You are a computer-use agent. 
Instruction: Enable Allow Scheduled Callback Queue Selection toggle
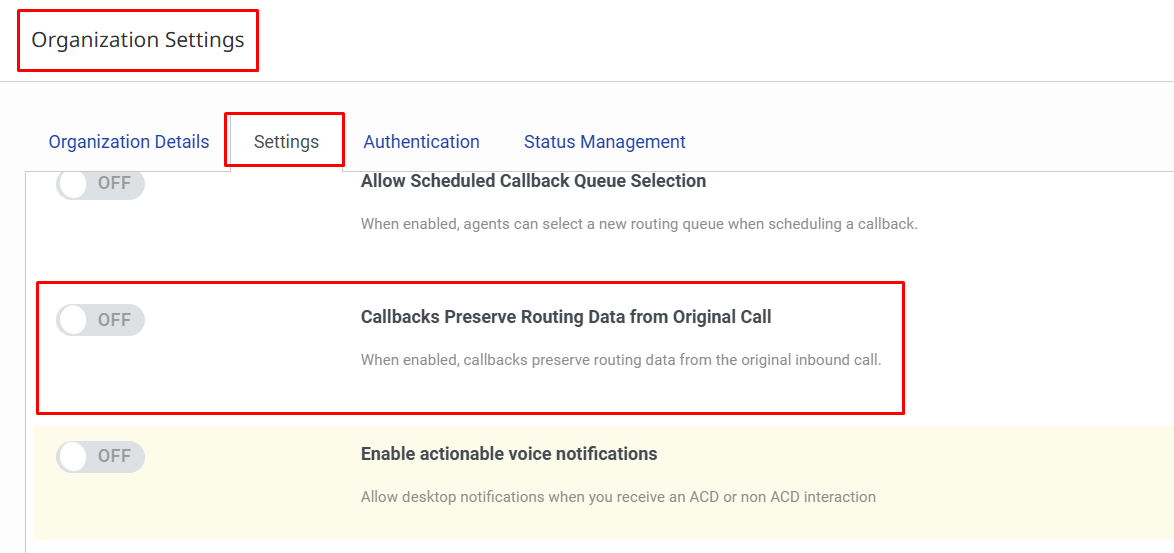[x=100, y=184]
